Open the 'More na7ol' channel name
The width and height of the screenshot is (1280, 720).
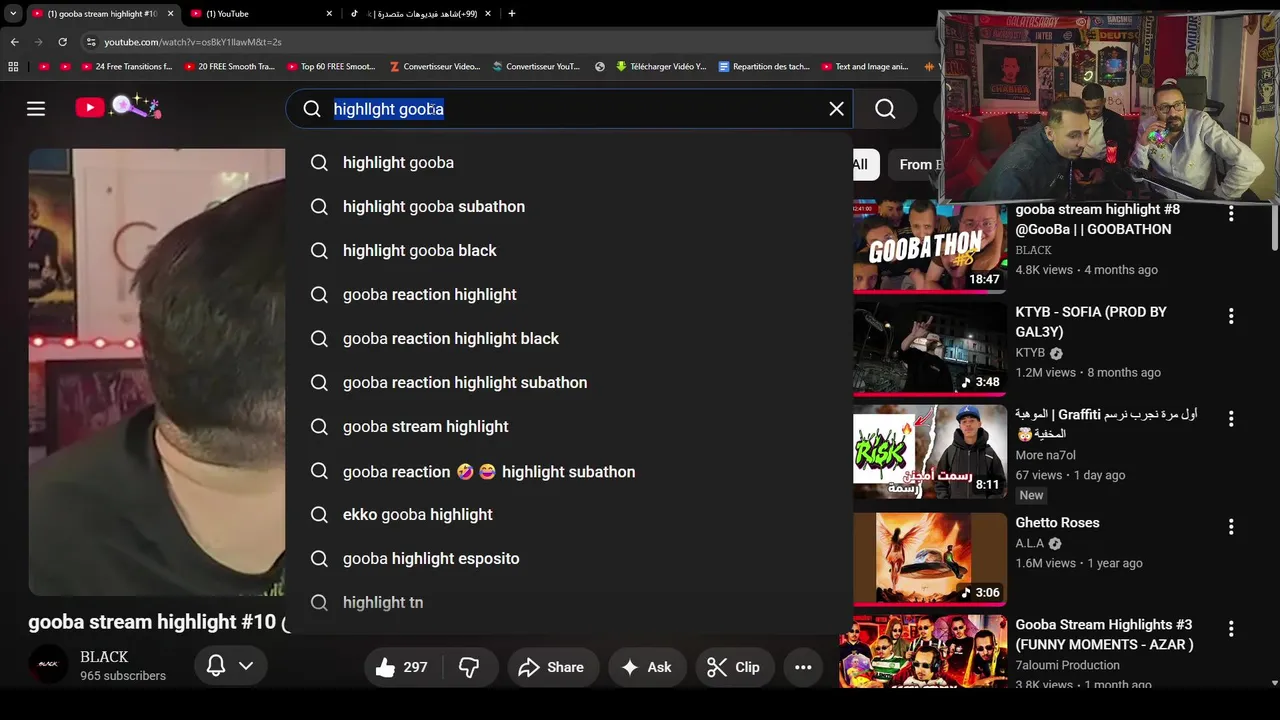point(1045,455)
